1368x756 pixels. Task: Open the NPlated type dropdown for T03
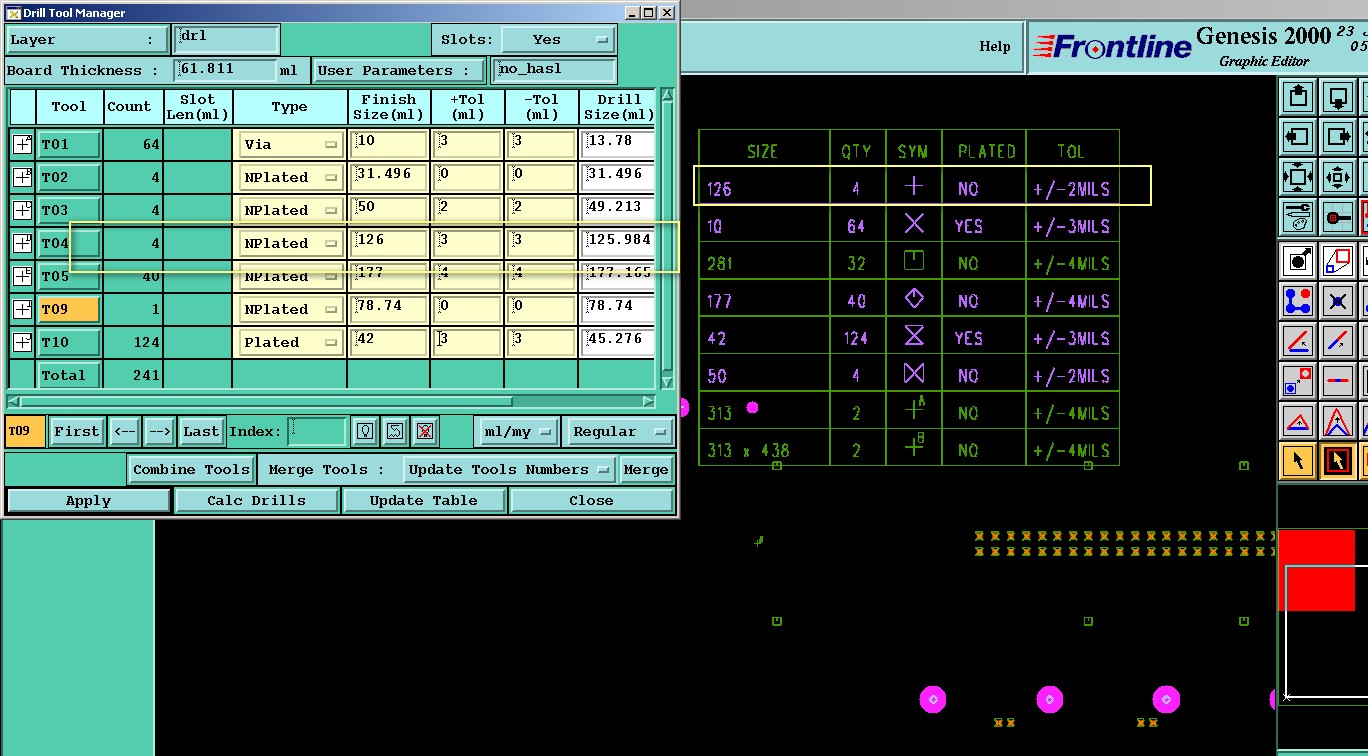pos(290,210)
